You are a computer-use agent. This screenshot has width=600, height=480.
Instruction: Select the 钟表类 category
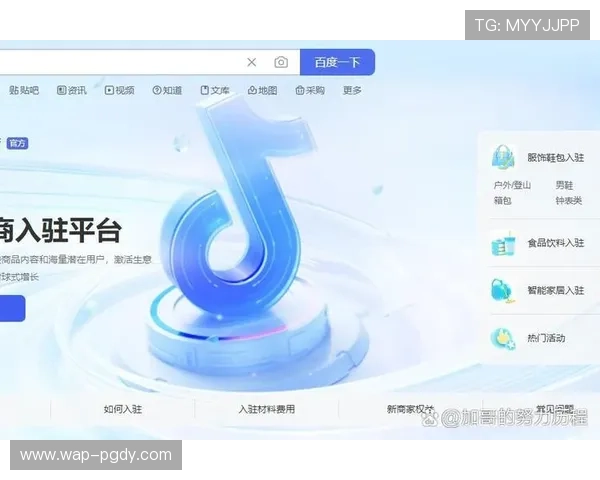(569, 200)
